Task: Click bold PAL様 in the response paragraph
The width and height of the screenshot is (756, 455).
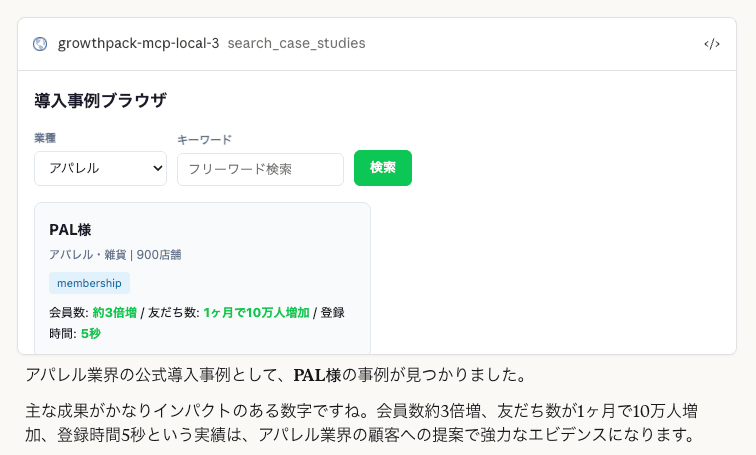Action: point(318,376)
